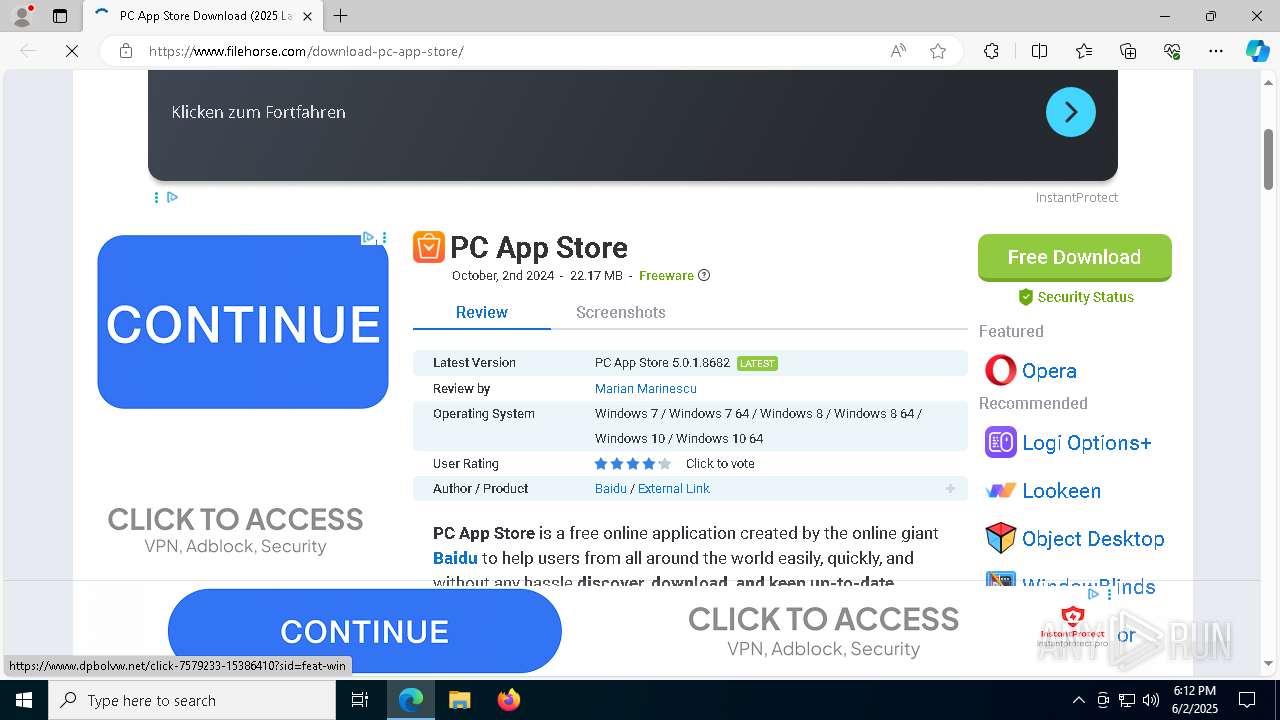The height and width of the screenshot is (720, 1280).
Task: Rate with the fifth star
Action: point(665,464)
